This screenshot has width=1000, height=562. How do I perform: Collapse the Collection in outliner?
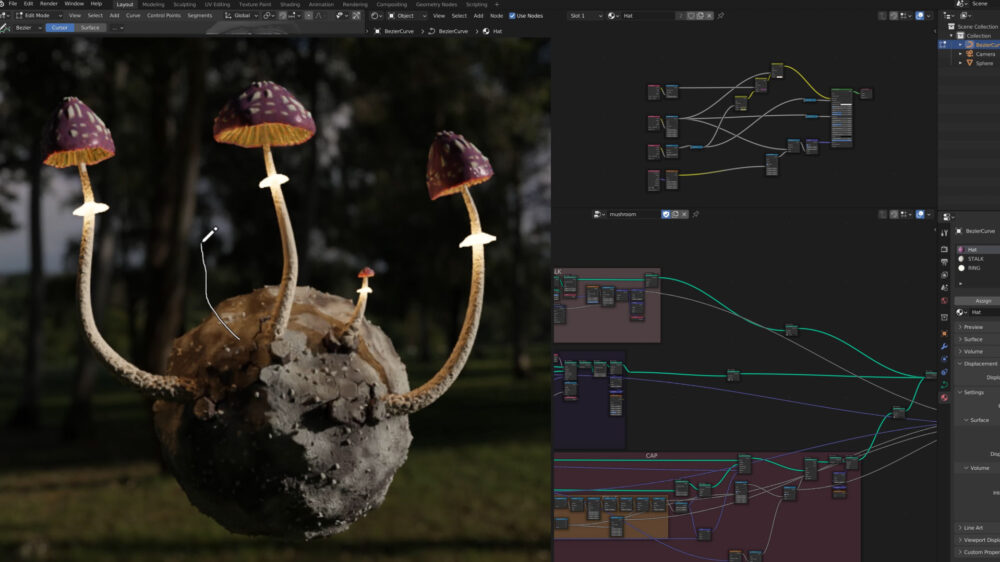[952, 36]
